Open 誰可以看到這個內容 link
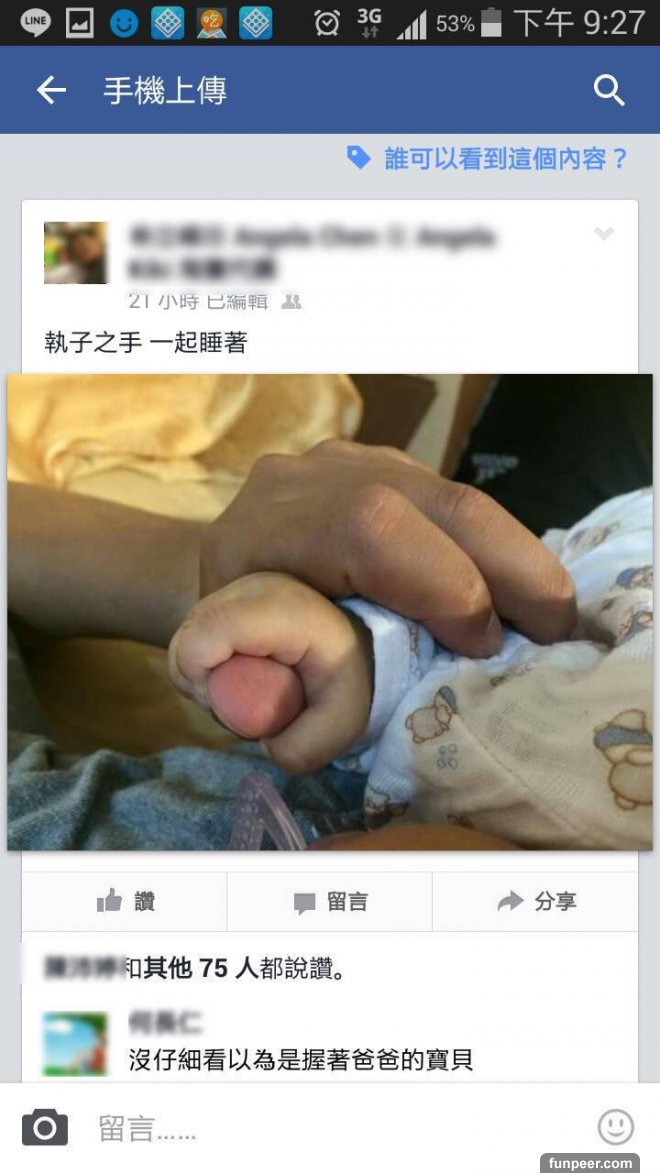660x1173 pixels. pyautogui.click(x=505, y=159)
